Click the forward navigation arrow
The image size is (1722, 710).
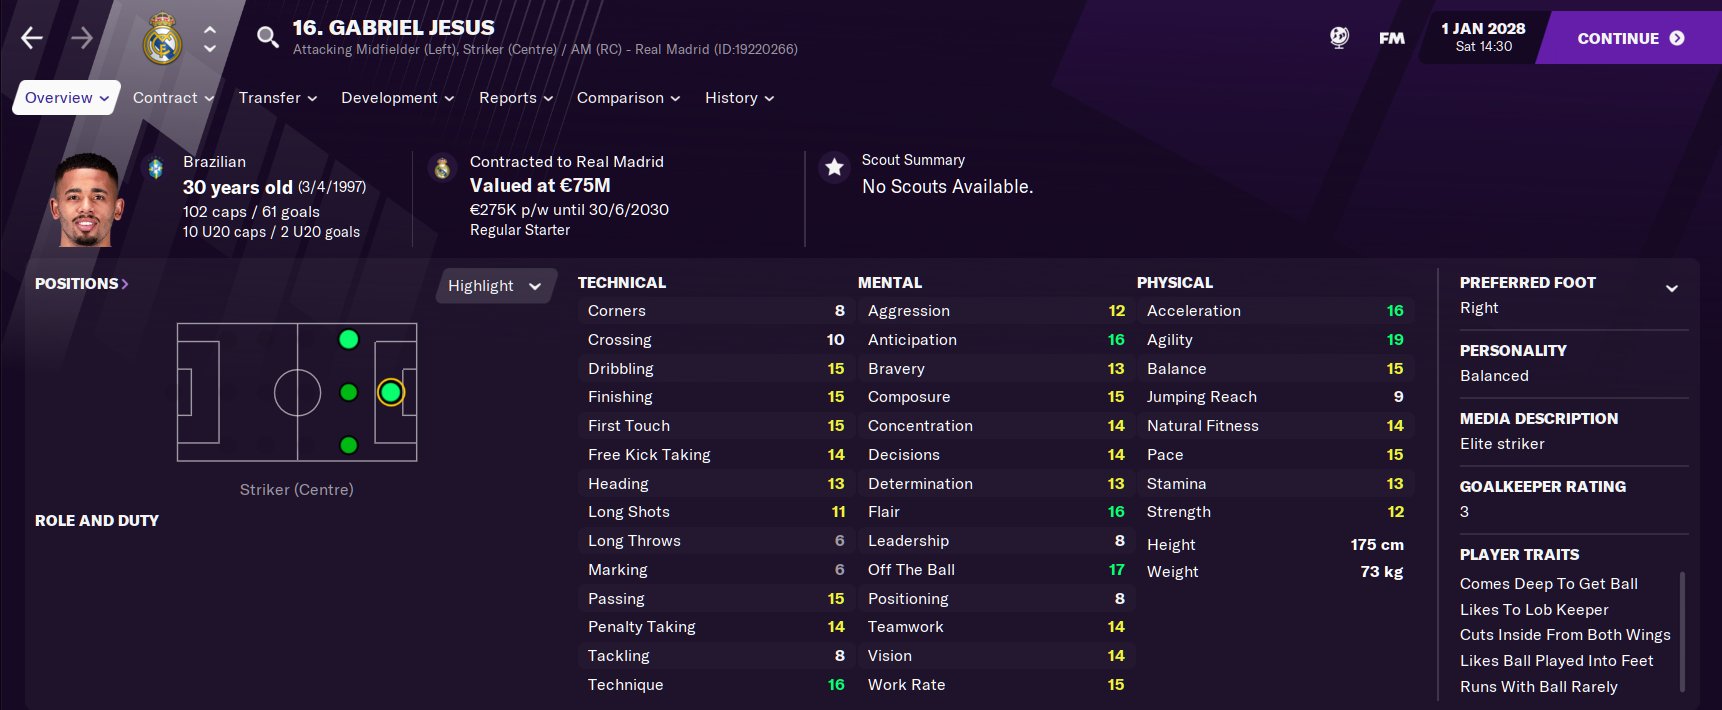coord(82,38)
